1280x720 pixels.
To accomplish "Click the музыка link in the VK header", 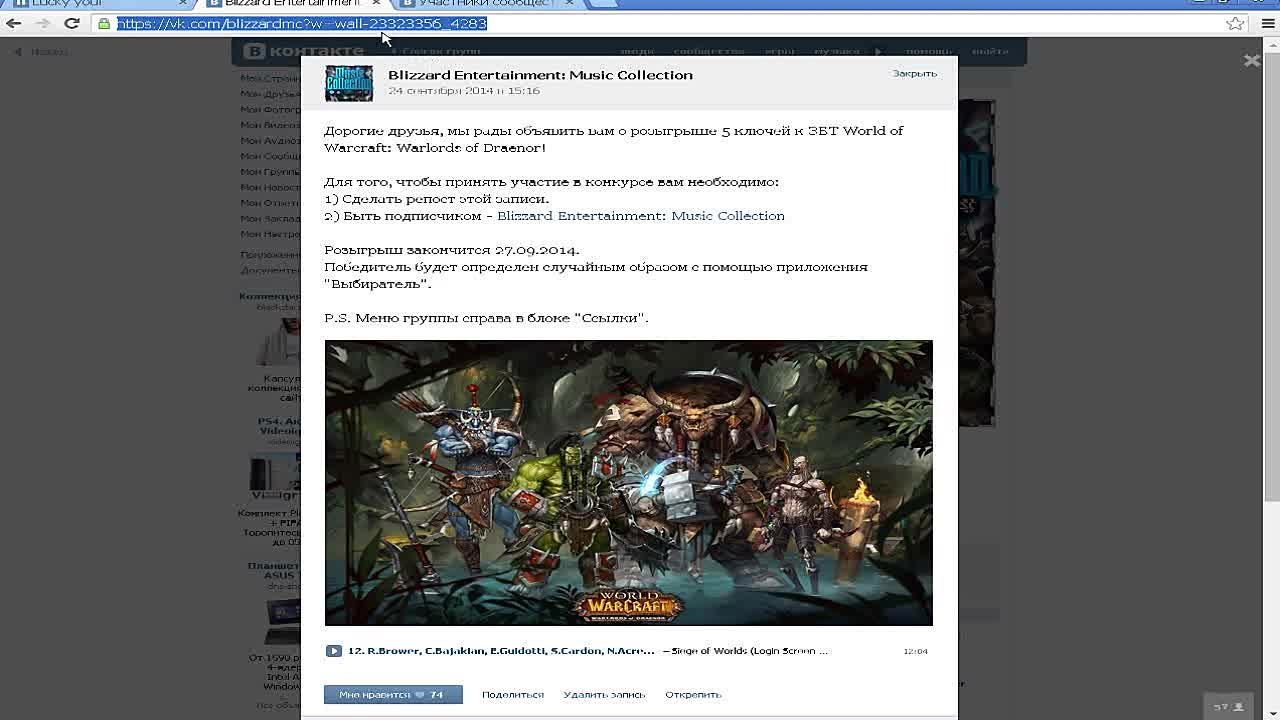I will [x=836, y=51].
